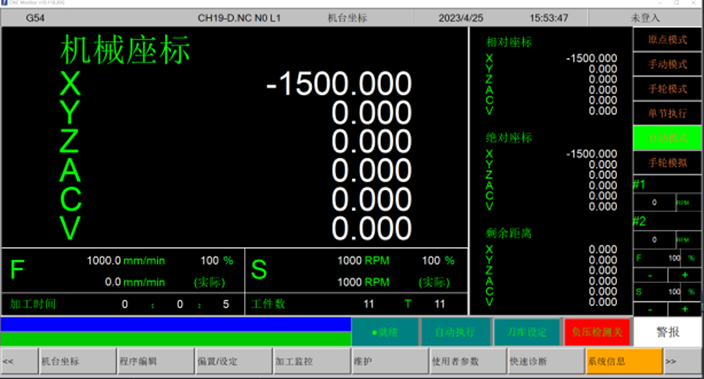Screen dimensions: 704x379
Task: Select 手动模式 manual mode
Action: point(667,65)
